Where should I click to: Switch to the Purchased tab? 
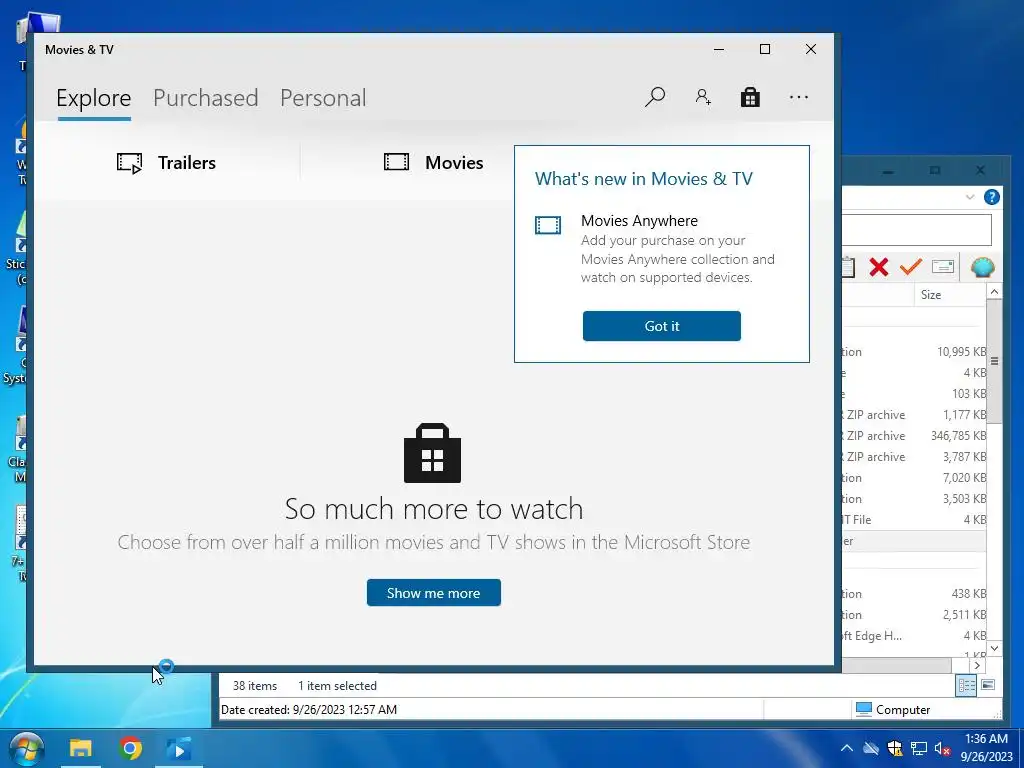[x=206, y=98]
